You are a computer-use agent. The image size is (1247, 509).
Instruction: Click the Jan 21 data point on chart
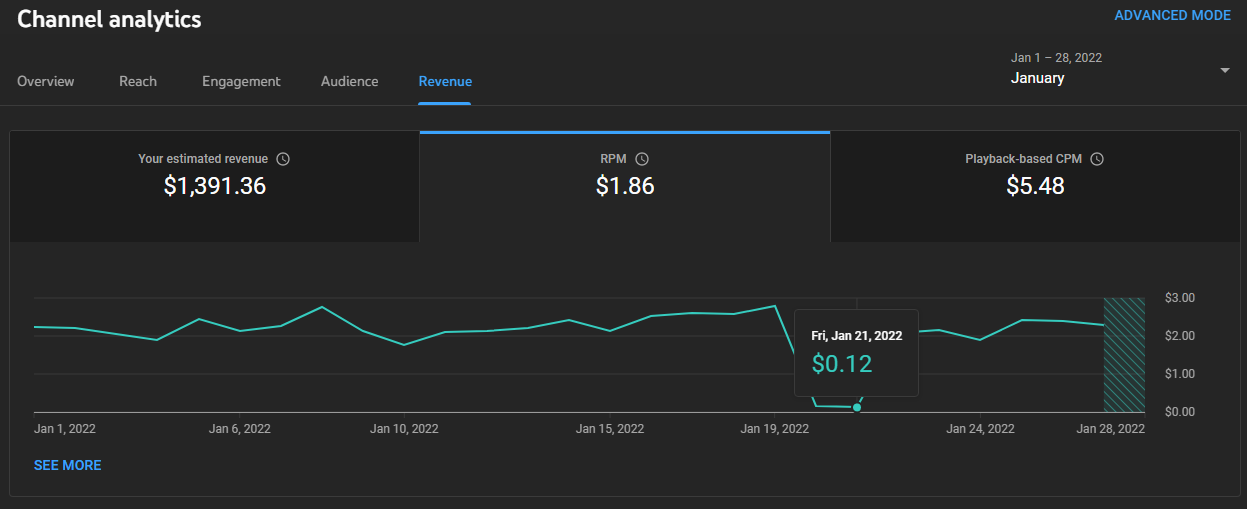[857, 407]
